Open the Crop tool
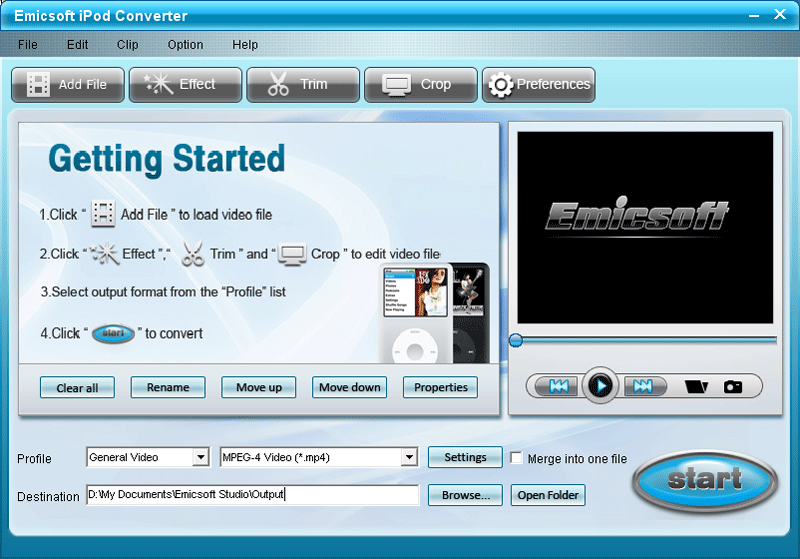The height and width of the screenshot is (559, 800). tap(421, 85)
